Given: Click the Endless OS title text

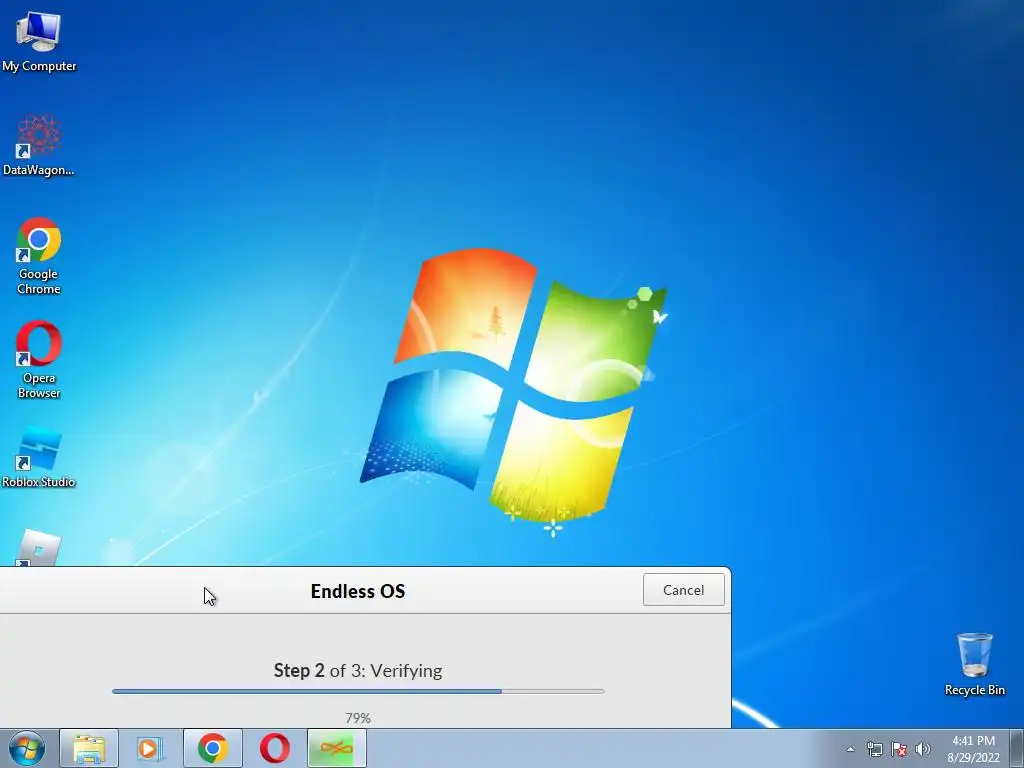Looking at the screenshot, I should pos(358,591).
